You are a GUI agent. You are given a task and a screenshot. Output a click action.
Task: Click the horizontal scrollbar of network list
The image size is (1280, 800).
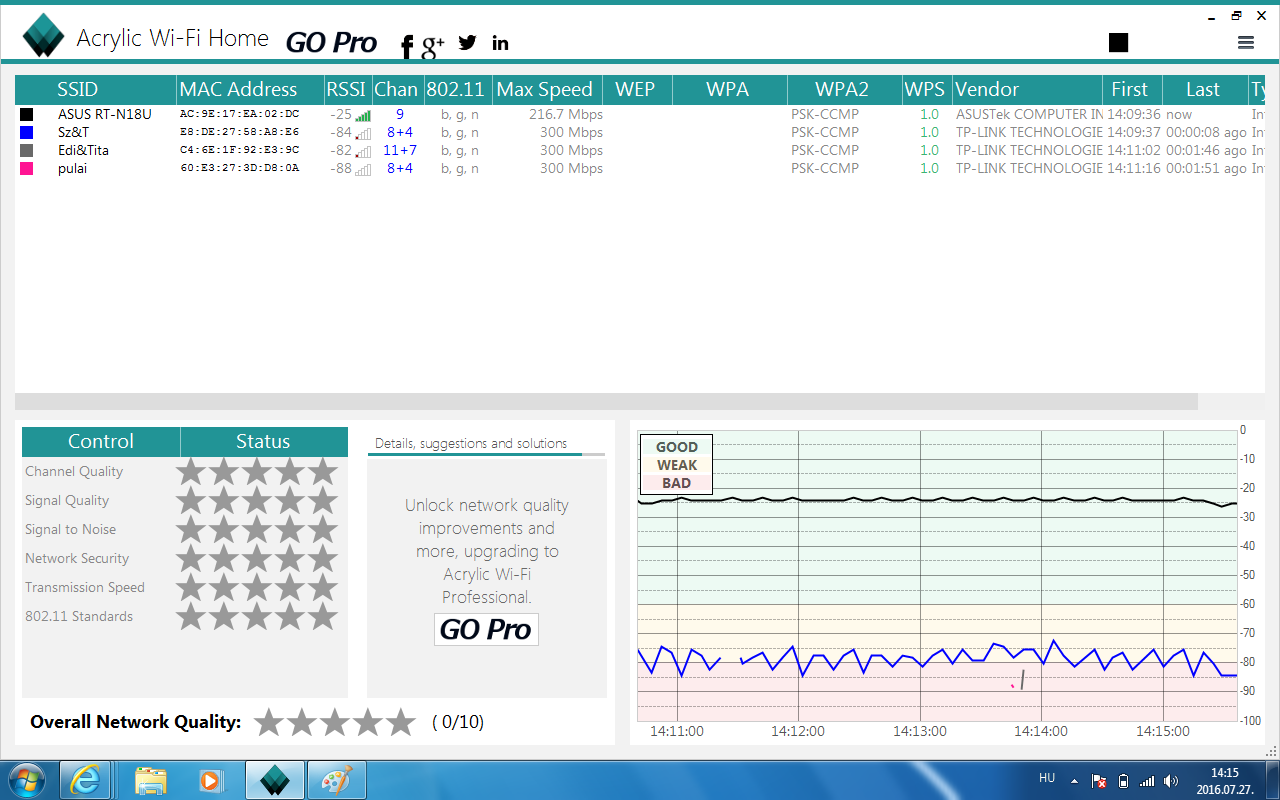[606, 401]
